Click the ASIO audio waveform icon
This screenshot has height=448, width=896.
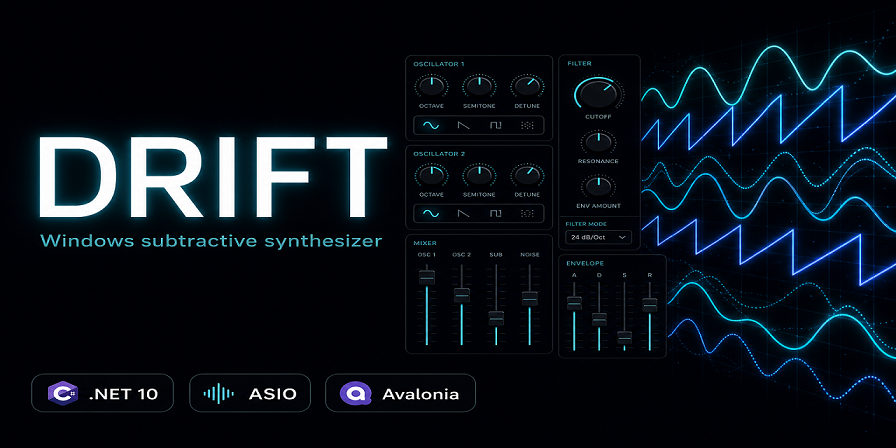(x=218, y=393)
